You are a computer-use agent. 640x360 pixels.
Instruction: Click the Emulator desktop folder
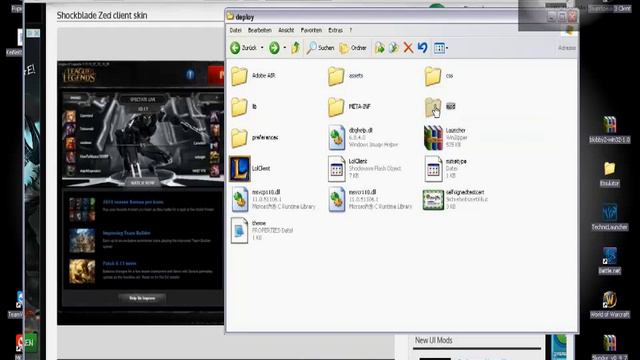pos(609,174)
